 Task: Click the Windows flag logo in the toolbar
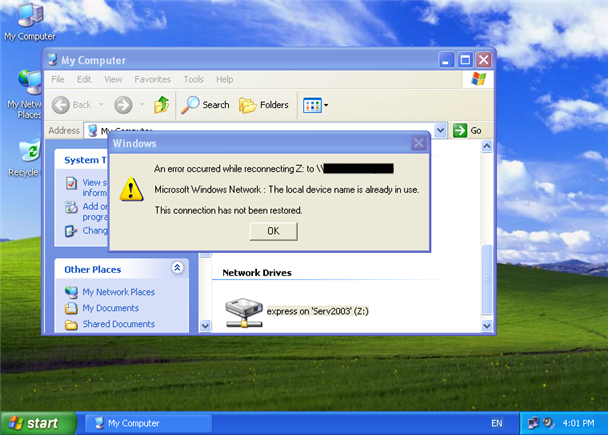[478, 79]
